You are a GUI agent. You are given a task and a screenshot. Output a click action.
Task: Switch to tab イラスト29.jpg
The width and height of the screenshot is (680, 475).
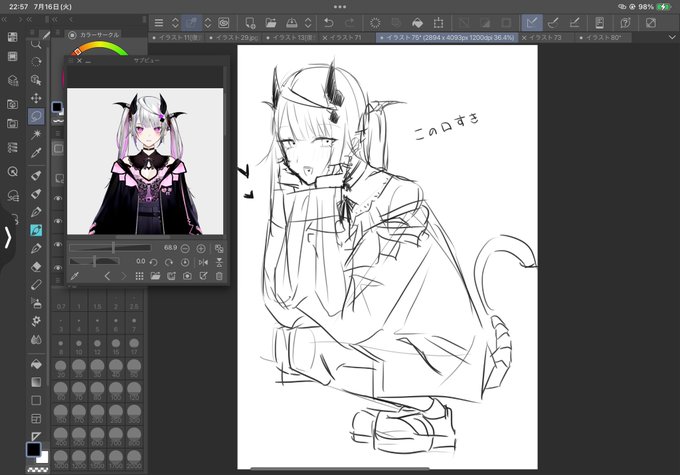233,38
